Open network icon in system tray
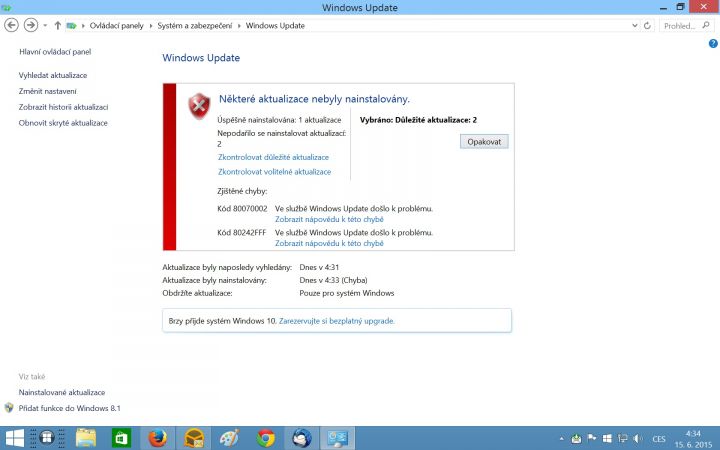The width and height of the screenshot is (720, 450). (623, 439)
